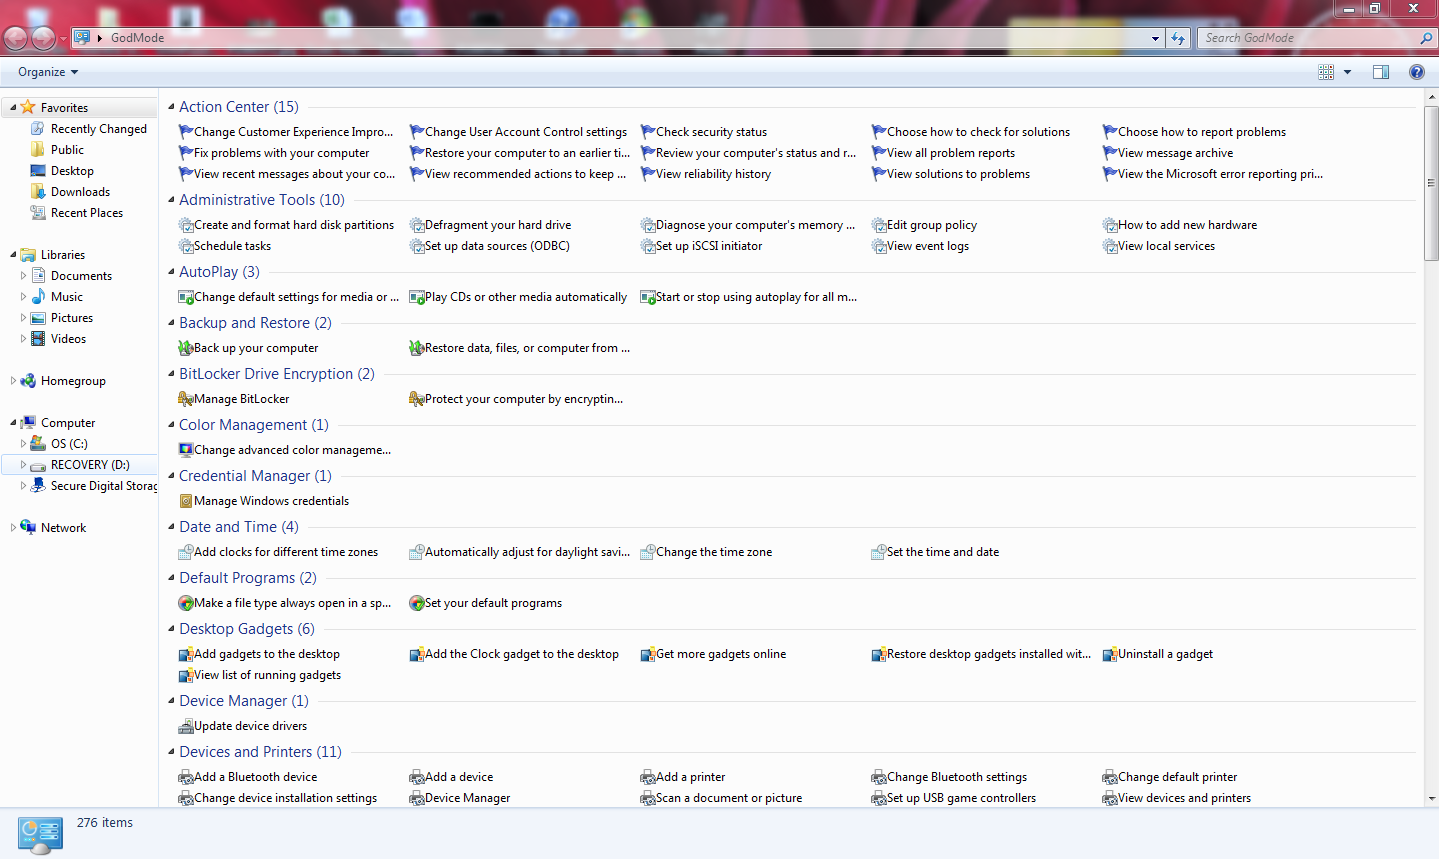This screenshot has height=859, width=1439.
Task: Click the Uninstall a gadget icon
Action: tap(1109, 654)
